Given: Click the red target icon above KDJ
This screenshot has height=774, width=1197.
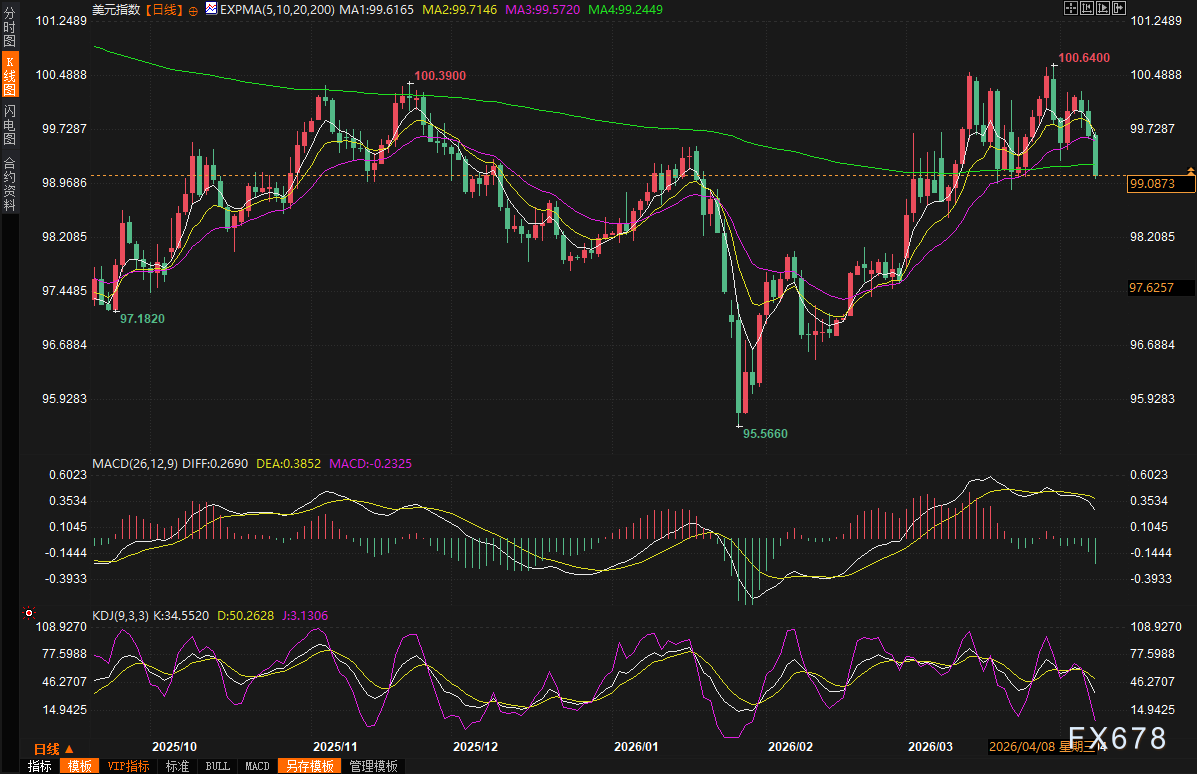Looking at the screenshot, I should [29, 612].
